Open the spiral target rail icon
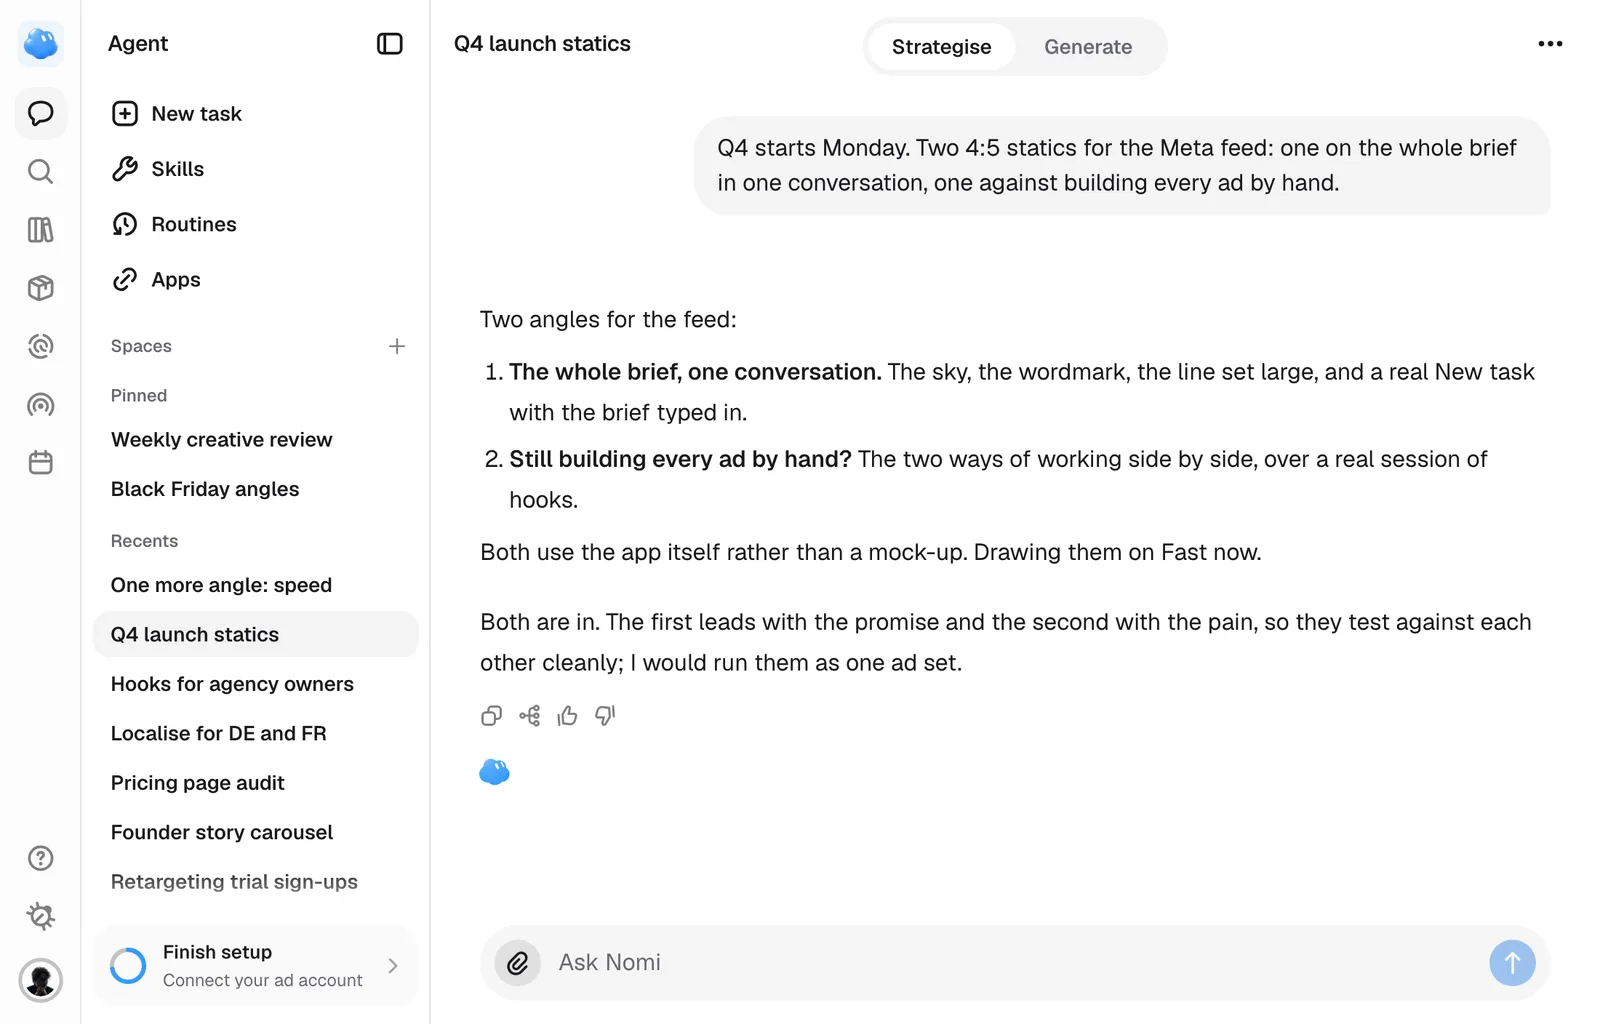The image size is (1600, 1024). [x=41, y=346]
